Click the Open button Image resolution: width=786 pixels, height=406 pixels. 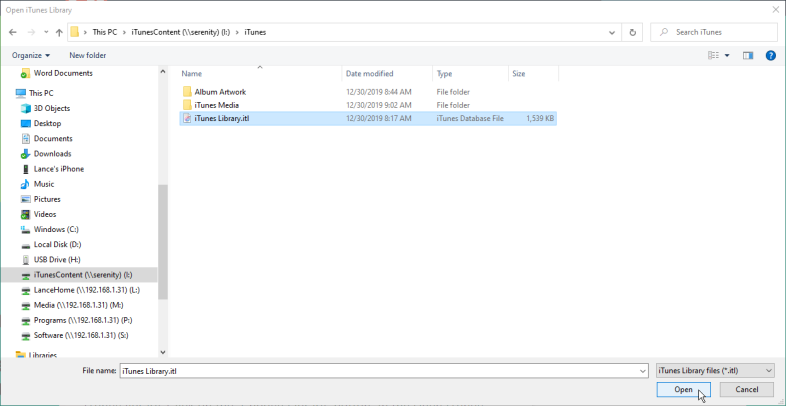coord(683,389)
